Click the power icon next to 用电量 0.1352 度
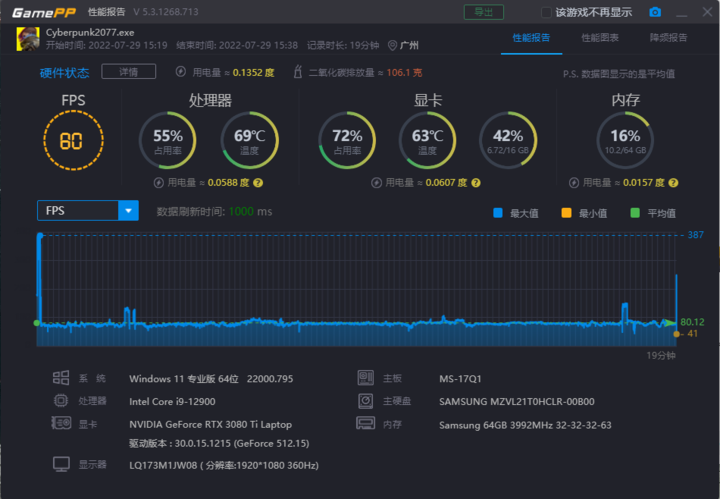The height and width of the screenshot is (499, 720). pyautogui.click(x=181, y=72)
